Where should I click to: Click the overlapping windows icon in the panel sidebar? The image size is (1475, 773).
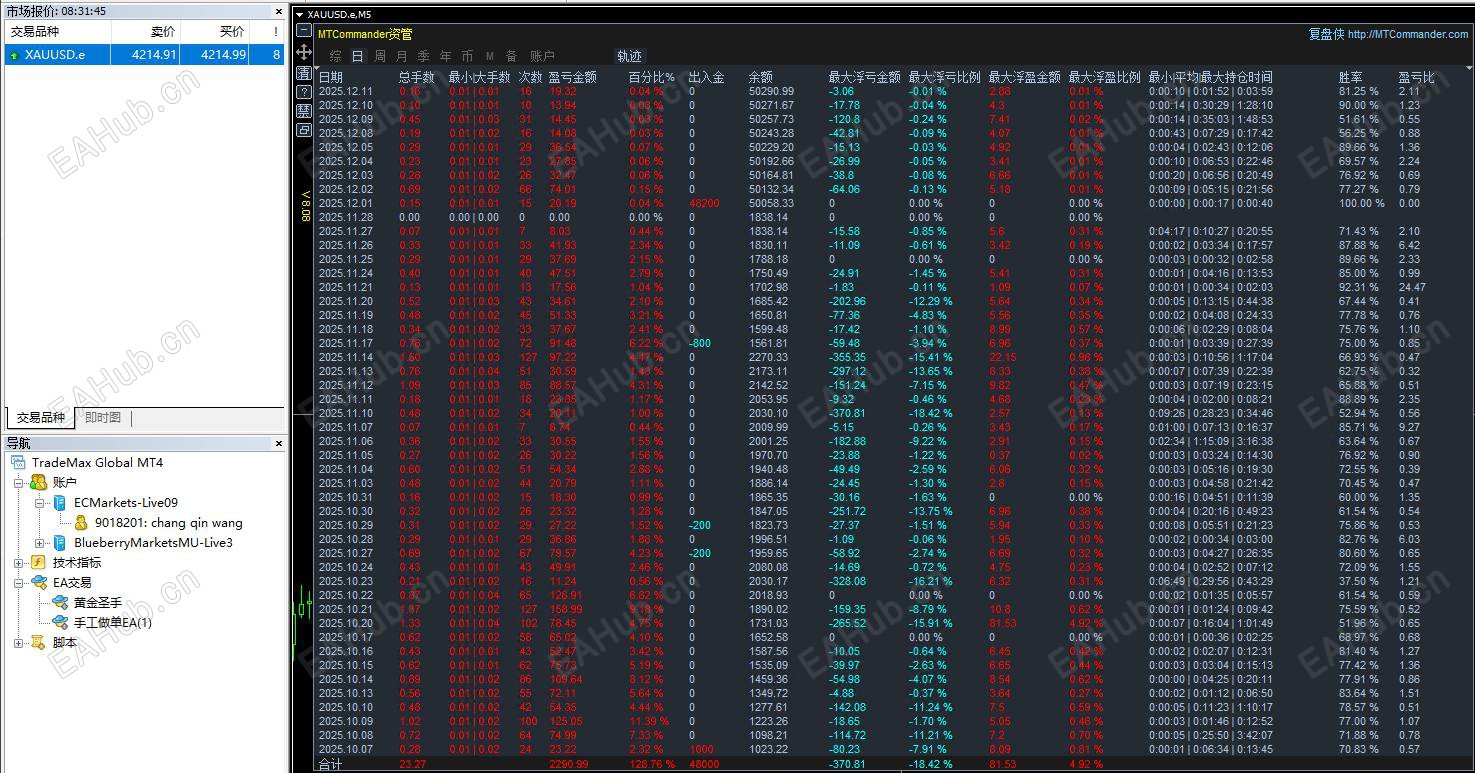tap(304, 130)
